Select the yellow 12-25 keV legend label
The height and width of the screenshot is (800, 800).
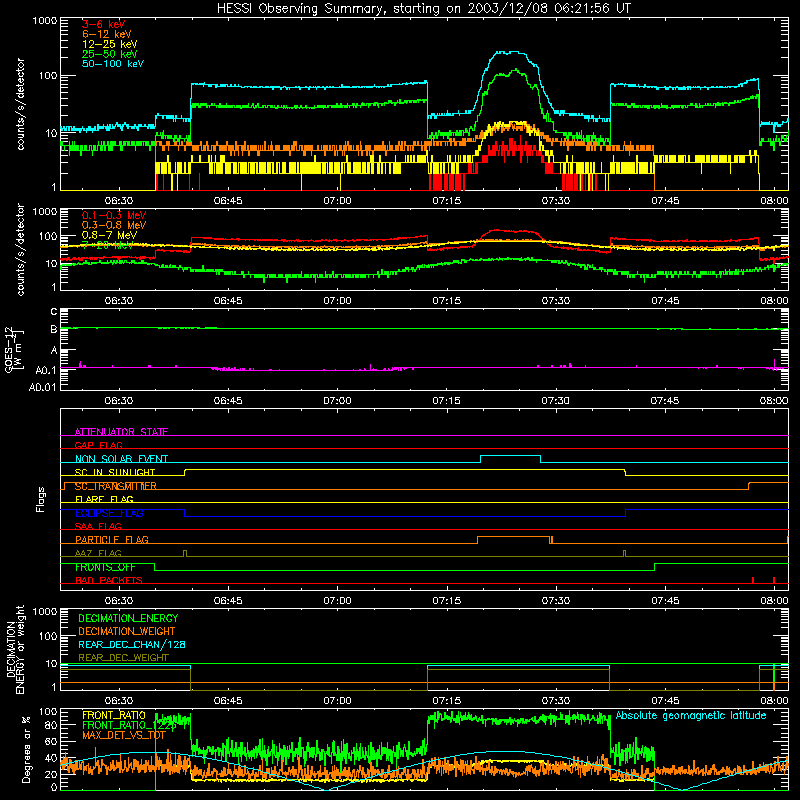click(110, 44)
